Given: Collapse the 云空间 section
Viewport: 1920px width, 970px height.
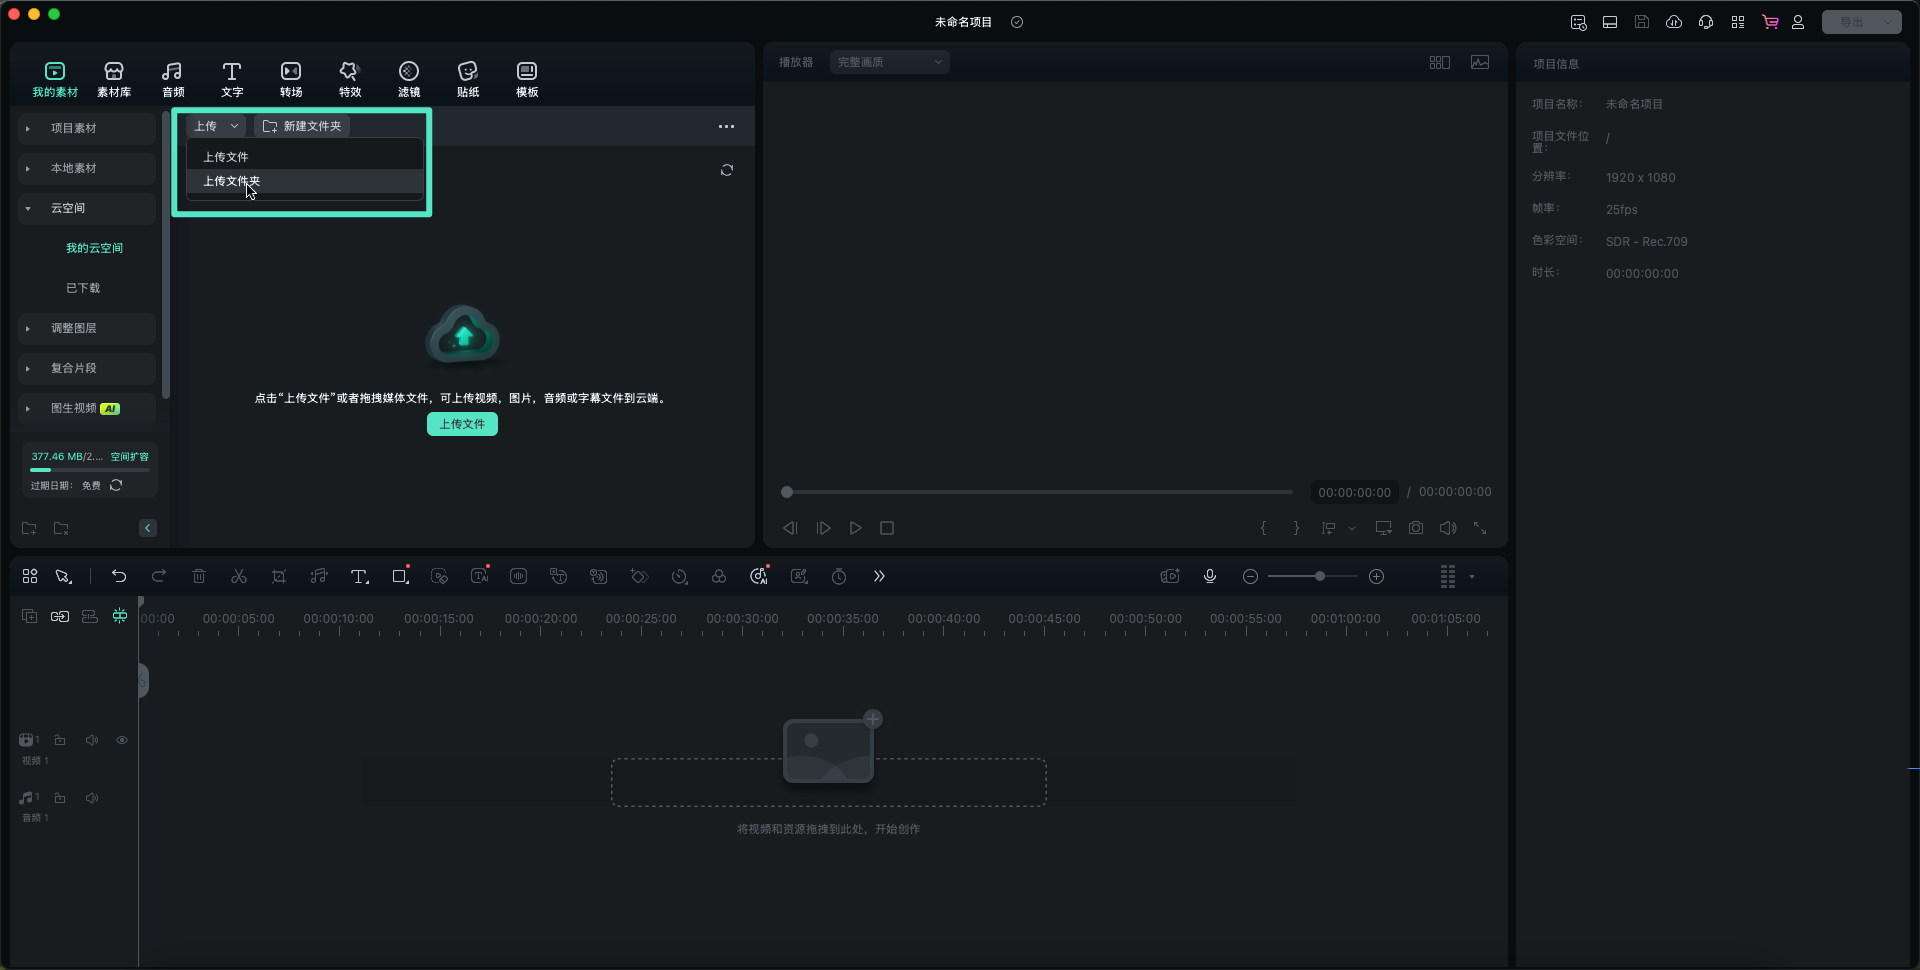Looking at the screenshot, I should pos(28,209).
